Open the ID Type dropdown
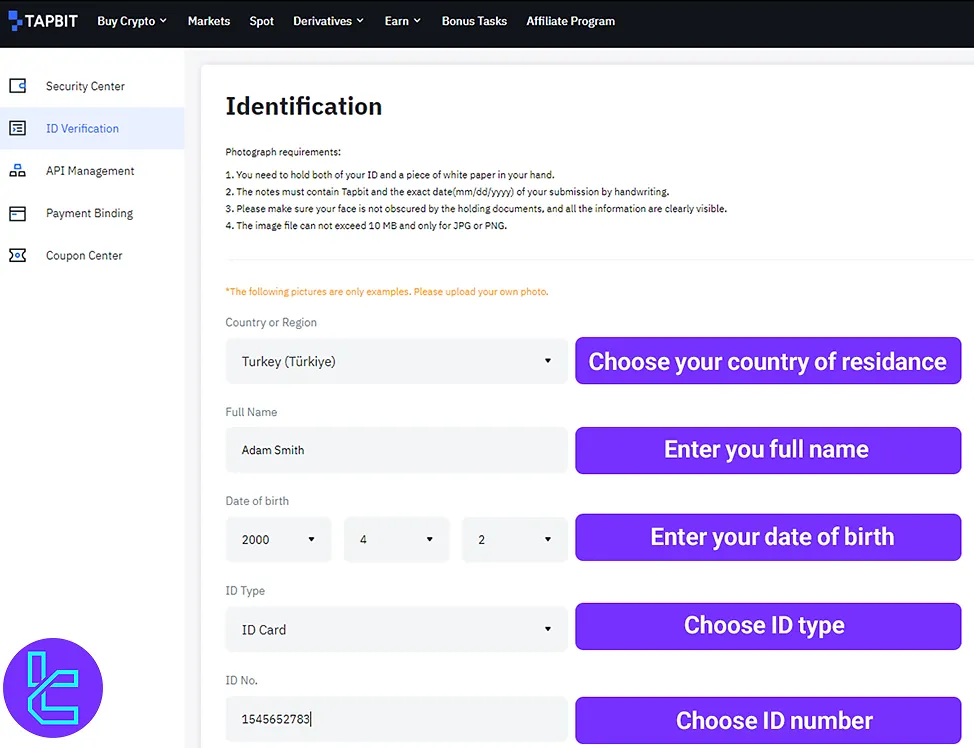The width and height of the screenshot is (974, 748). [x=396, y=629]
